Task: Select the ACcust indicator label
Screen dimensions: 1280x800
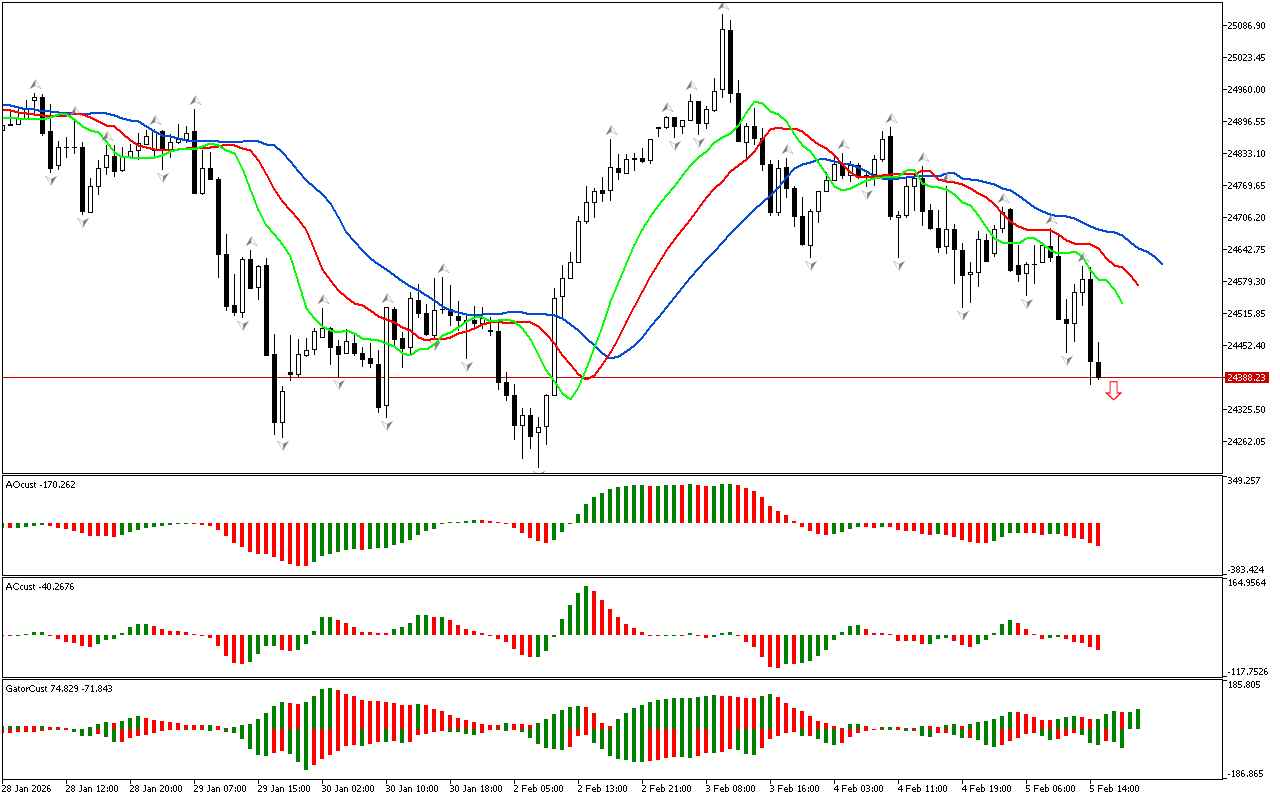Action: click(x=40, y=587)
